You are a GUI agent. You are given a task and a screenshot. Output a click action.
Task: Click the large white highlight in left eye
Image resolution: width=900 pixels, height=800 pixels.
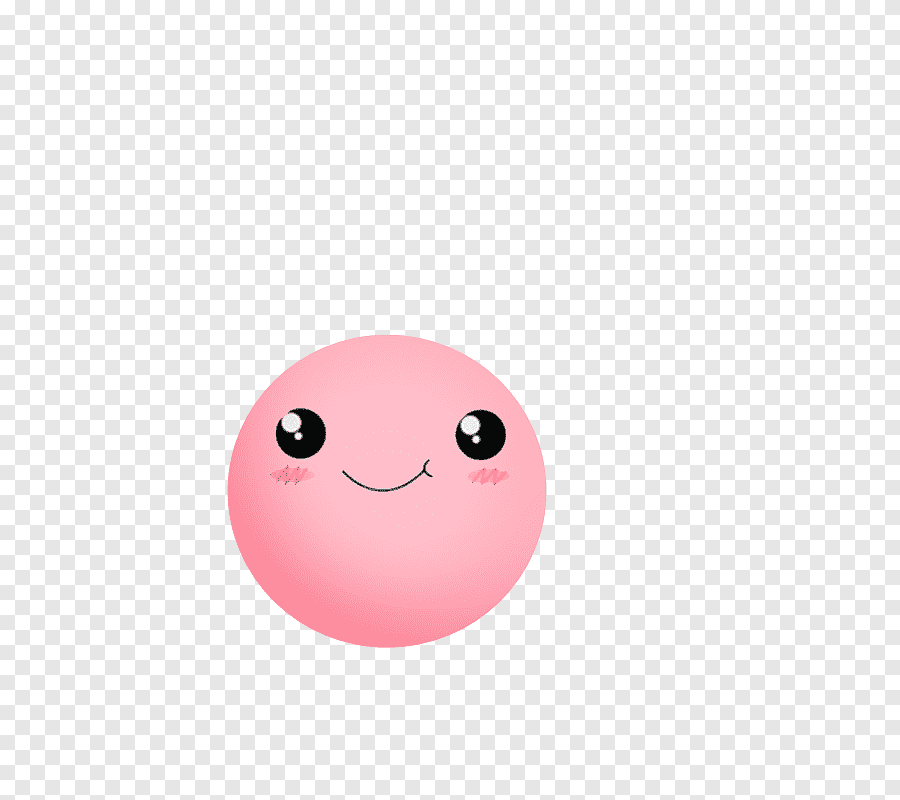tap(291, 423)
